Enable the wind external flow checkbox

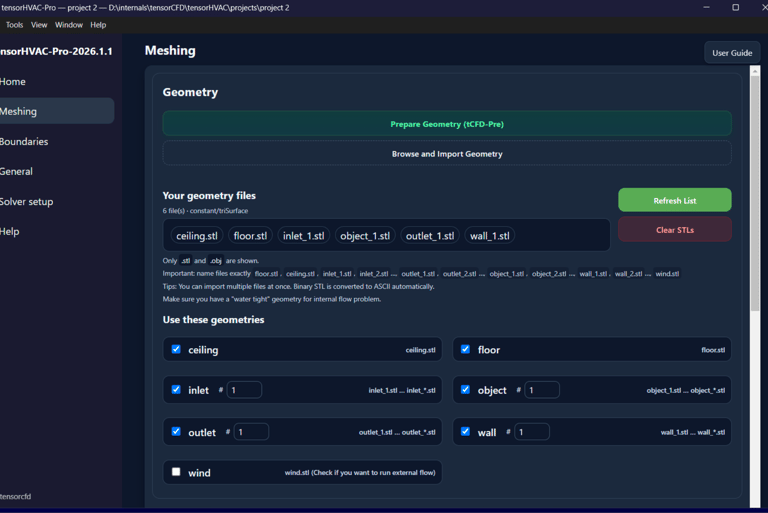pos(176,472)
